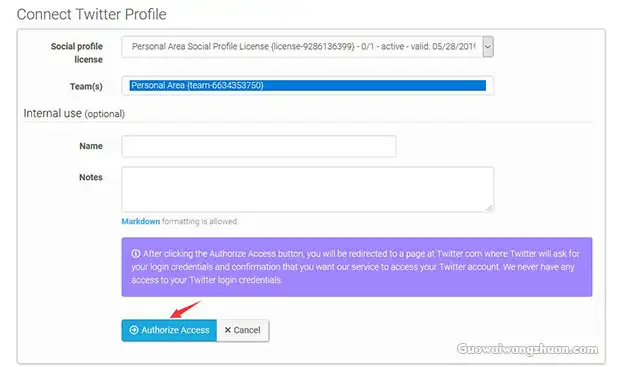
Task: Click the info icon in purple notice
Action: click(136, 253)
